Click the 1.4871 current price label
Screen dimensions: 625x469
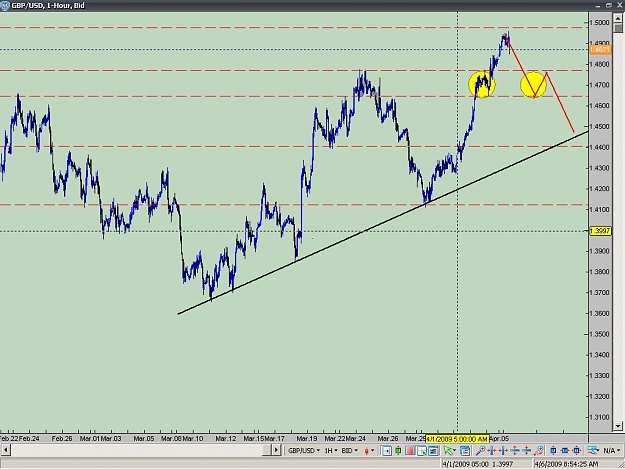(x=599, y=49)
